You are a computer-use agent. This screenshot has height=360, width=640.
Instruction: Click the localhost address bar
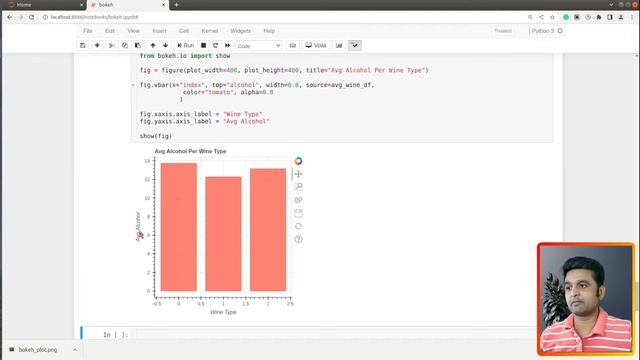(x=282, y=17)
